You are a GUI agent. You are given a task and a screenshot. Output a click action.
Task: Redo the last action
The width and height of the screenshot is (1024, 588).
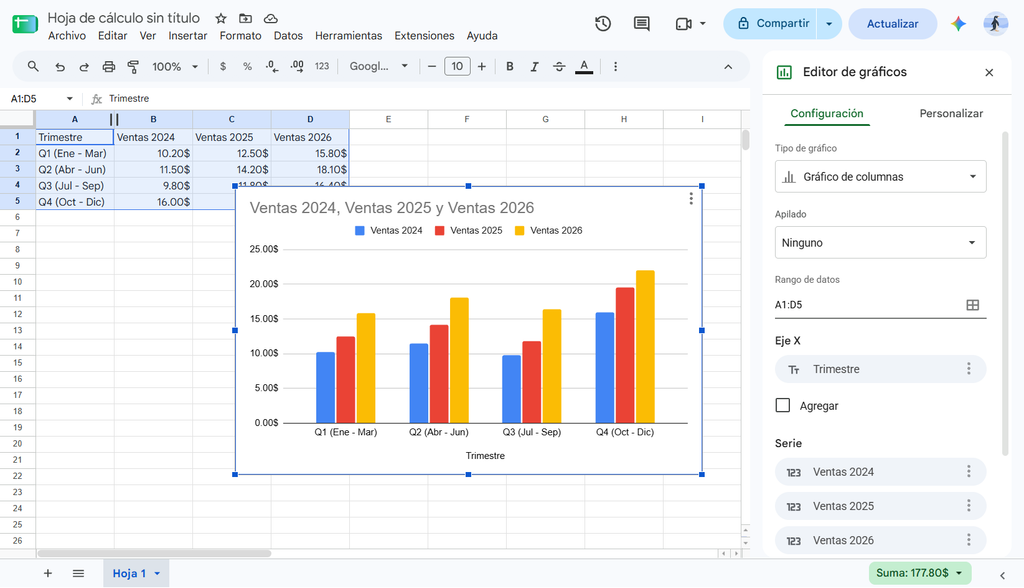pyautogui.click(x=84, y=67)
